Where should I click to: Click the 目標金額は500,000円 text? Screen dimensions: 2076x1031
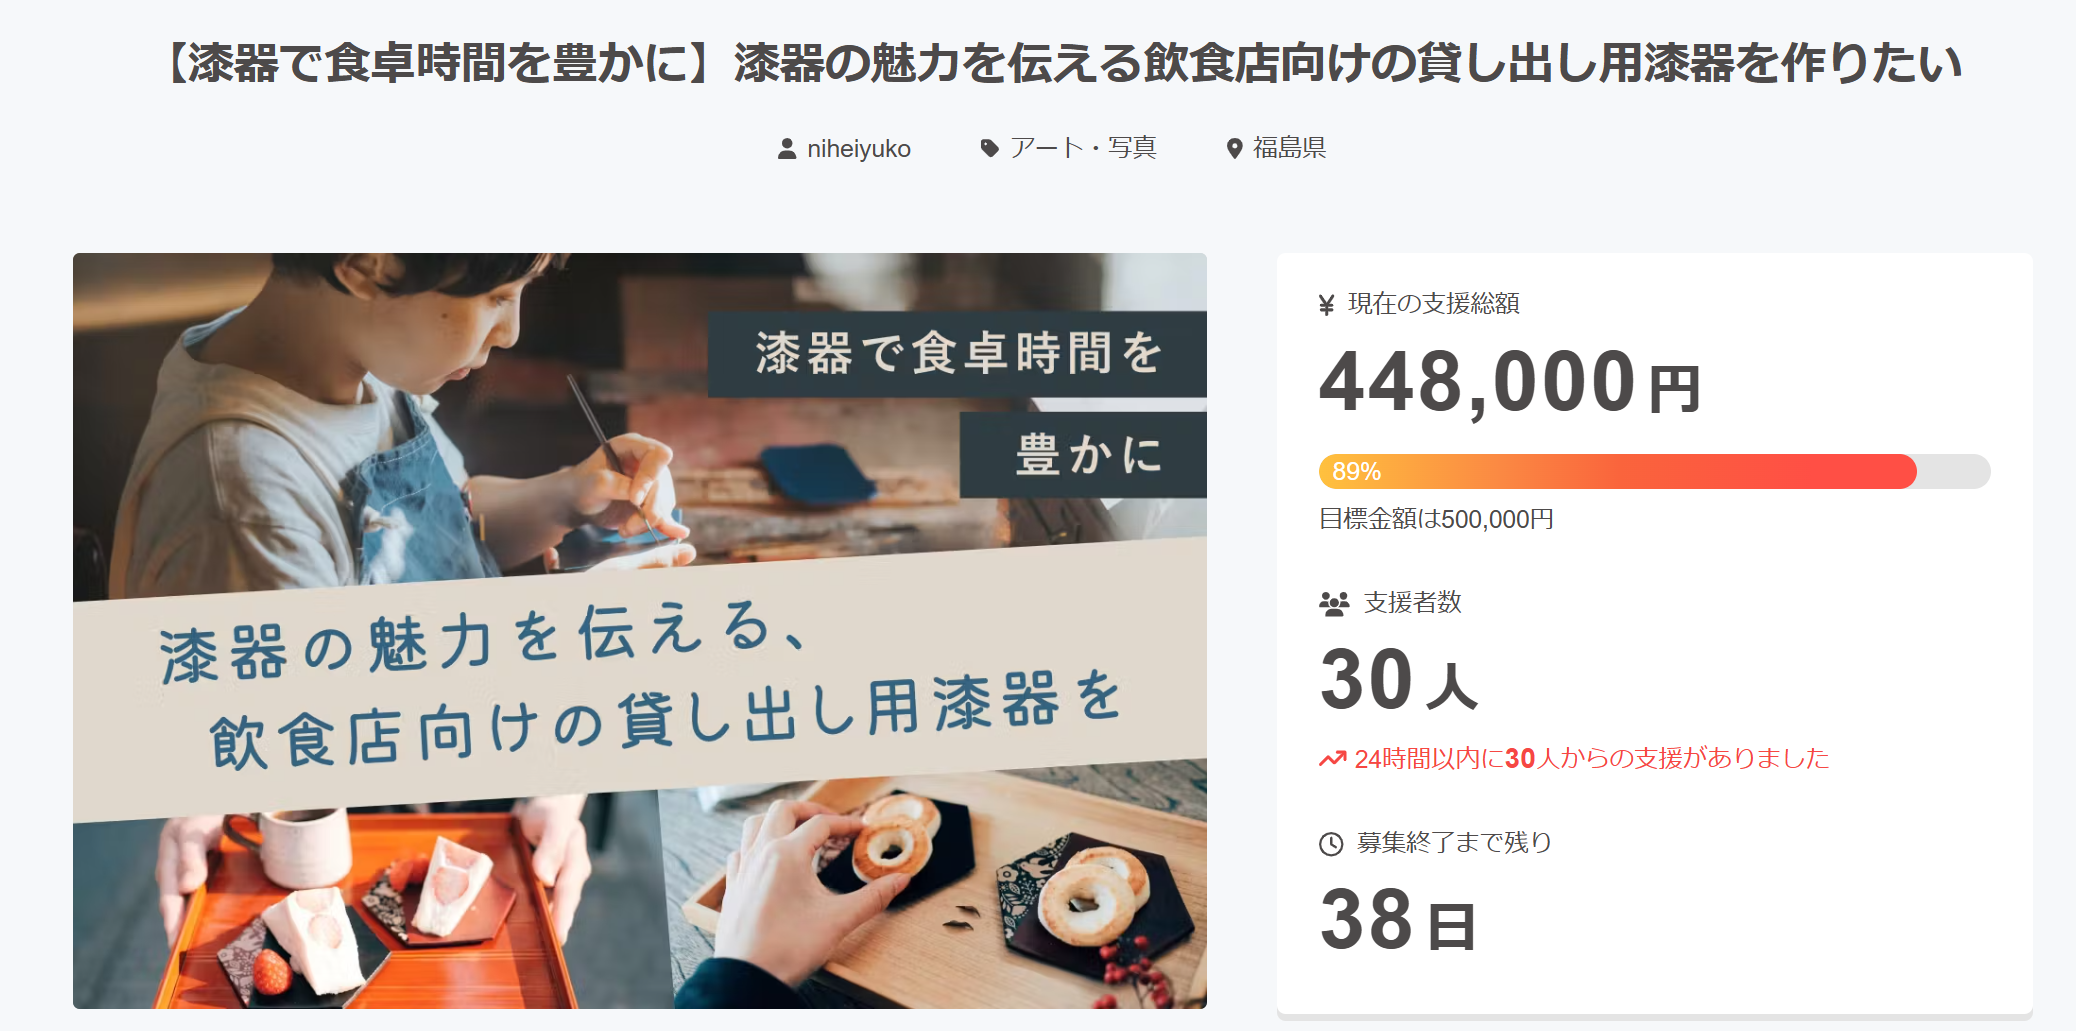[x=1436, y=519]
